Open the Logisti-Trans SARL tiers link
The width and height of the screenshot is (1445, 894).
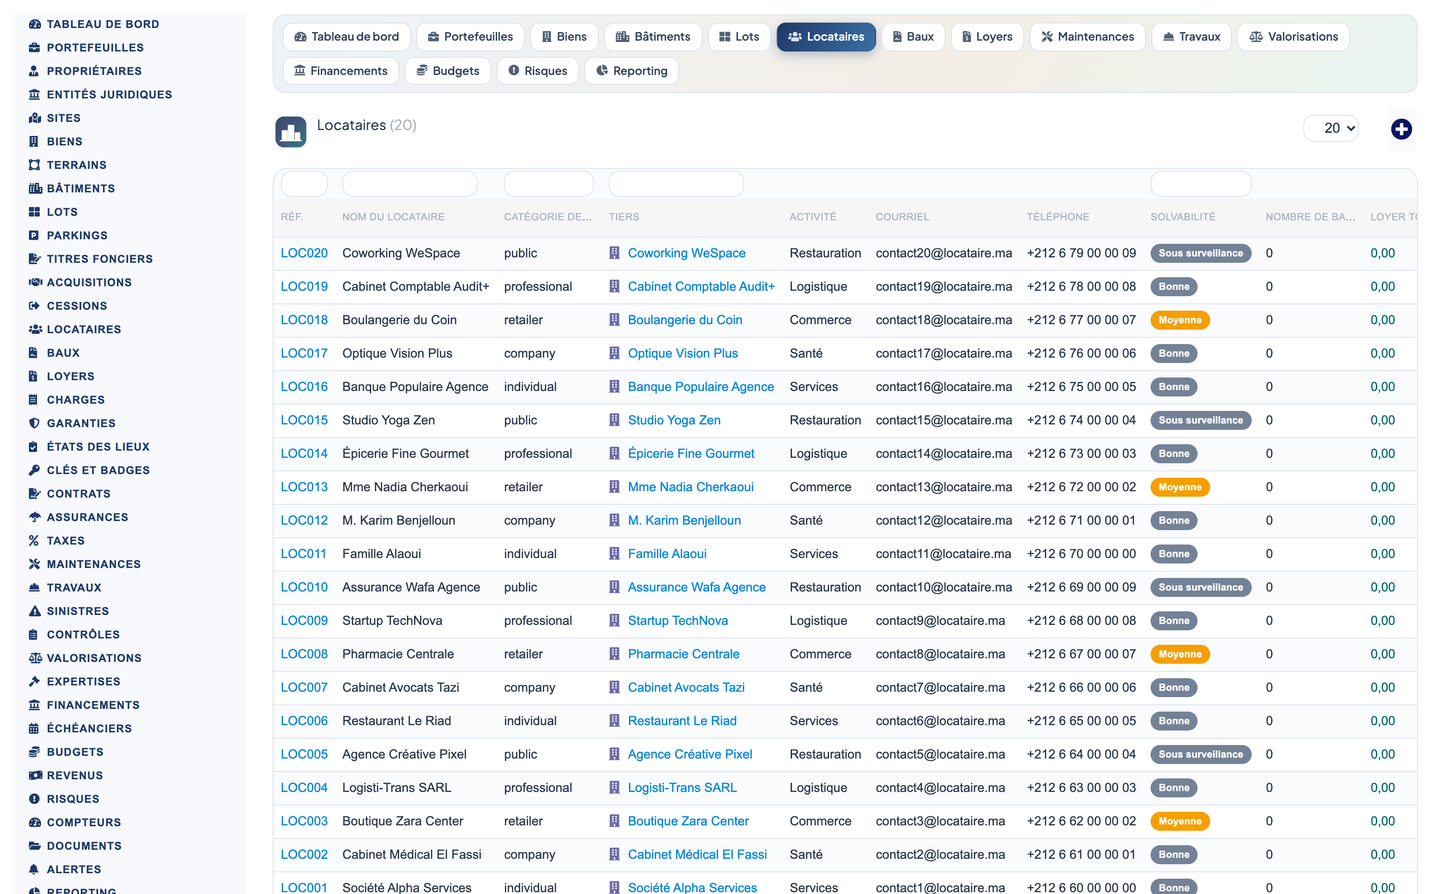[682, 788]
